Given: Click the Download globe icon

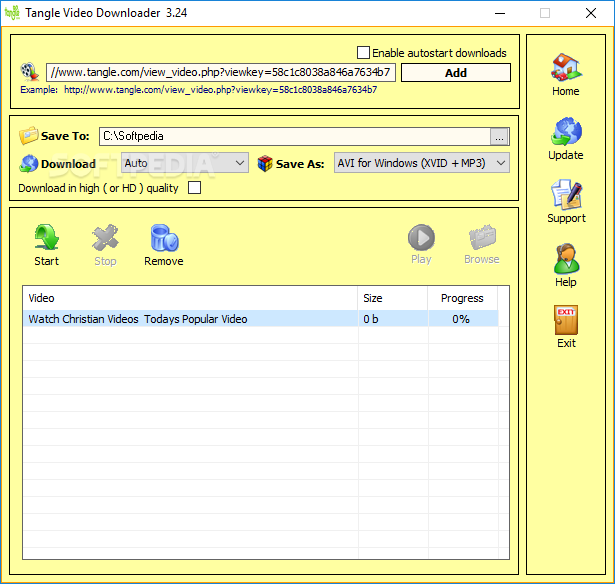Looking at the screenshot, I should [28, 164].
